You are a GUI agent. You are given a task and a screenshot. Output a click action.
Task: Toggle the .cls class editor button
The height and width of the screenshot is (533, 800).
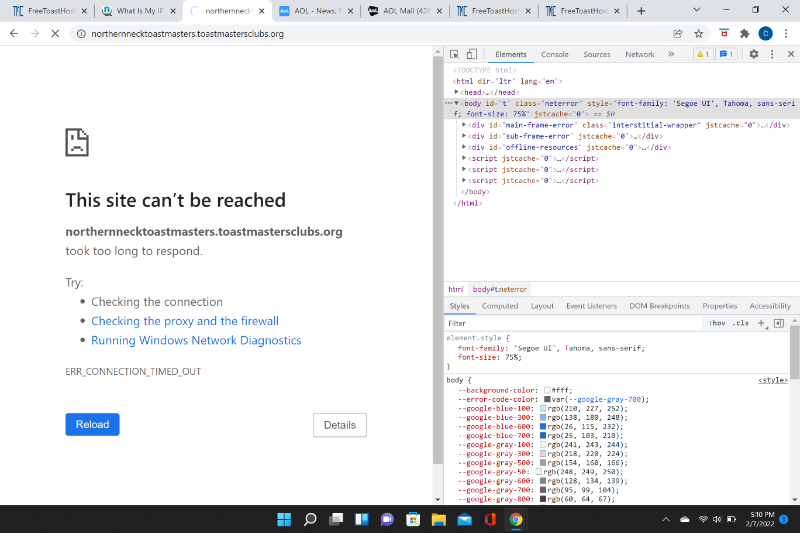[740, 323]
